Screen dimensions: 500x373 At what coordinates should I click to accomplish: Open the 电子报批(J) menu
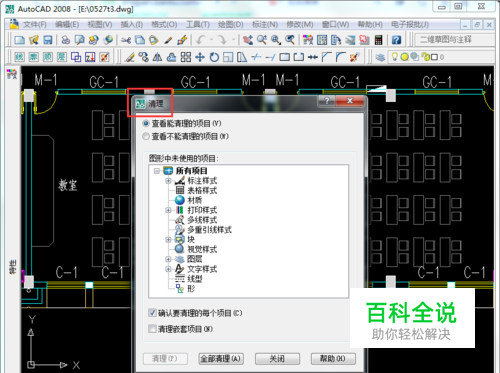410,25
